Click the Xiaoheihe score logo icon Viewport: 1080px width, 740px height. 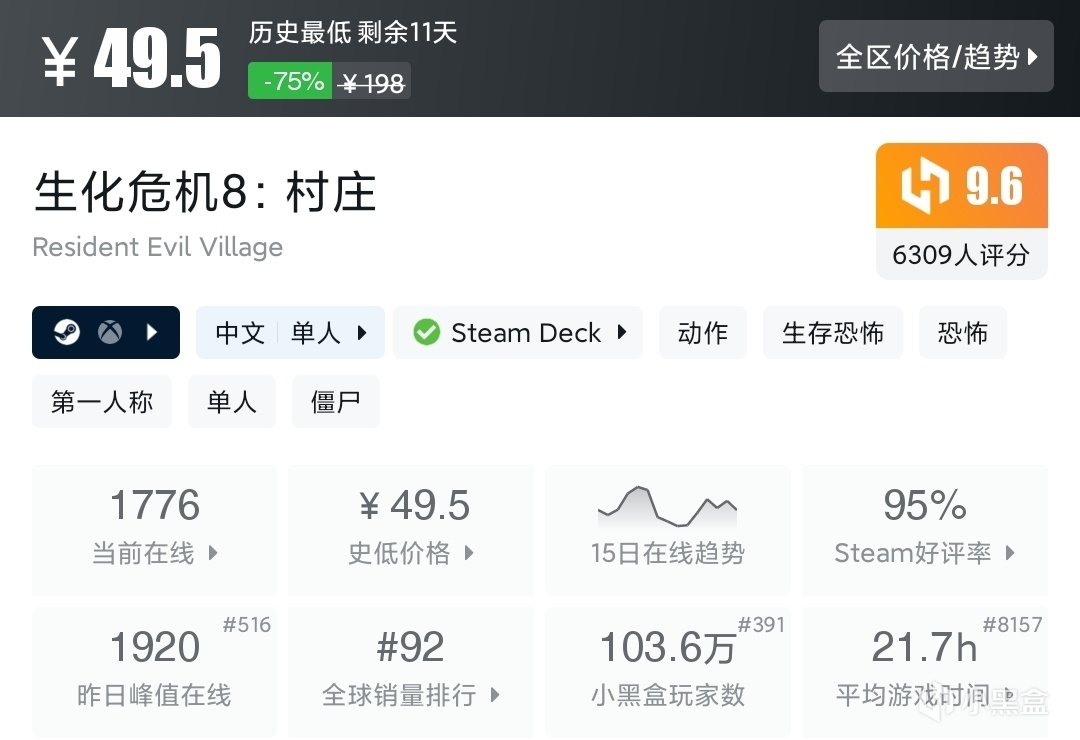925,187
